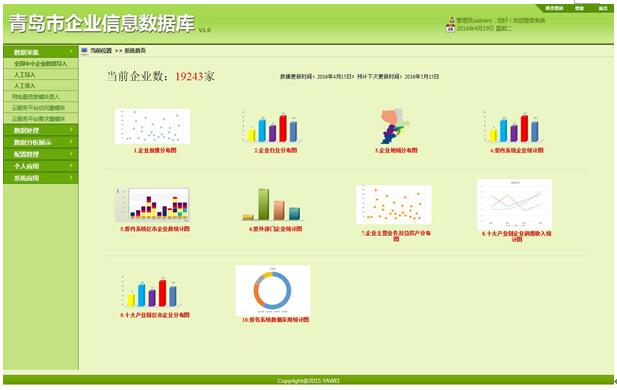Screen dimensions: 617x390
Task: Click the red 19243 enterprise count
Action: [189, 76]
